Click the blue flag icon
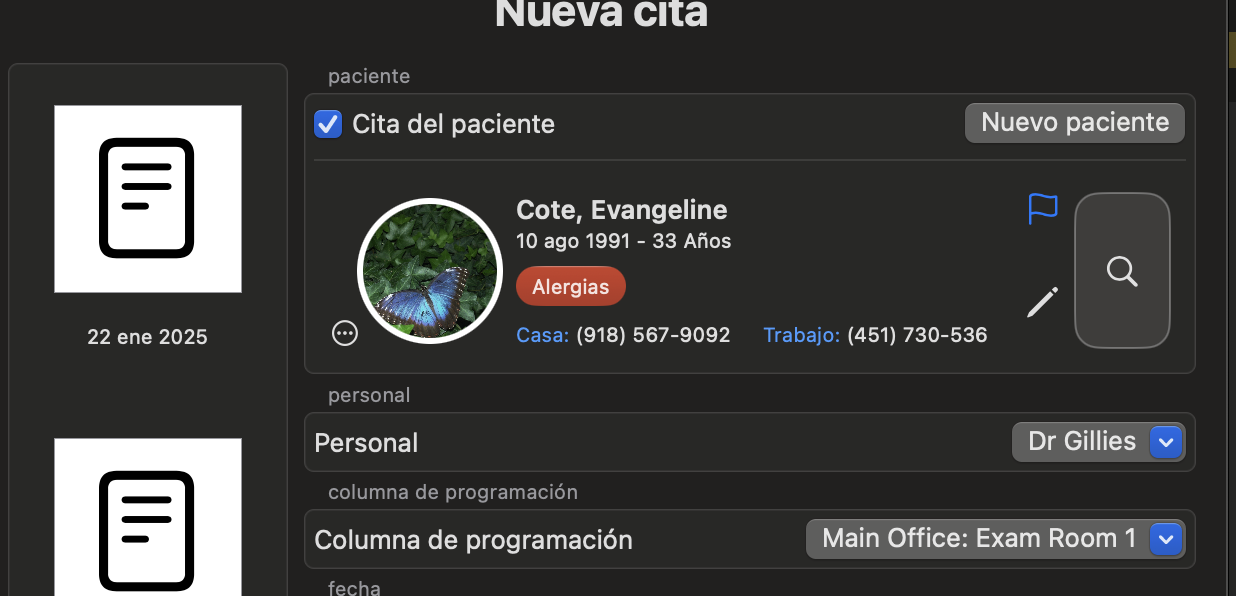Viewport: 1236px width, 596px height. point(1043,209)
